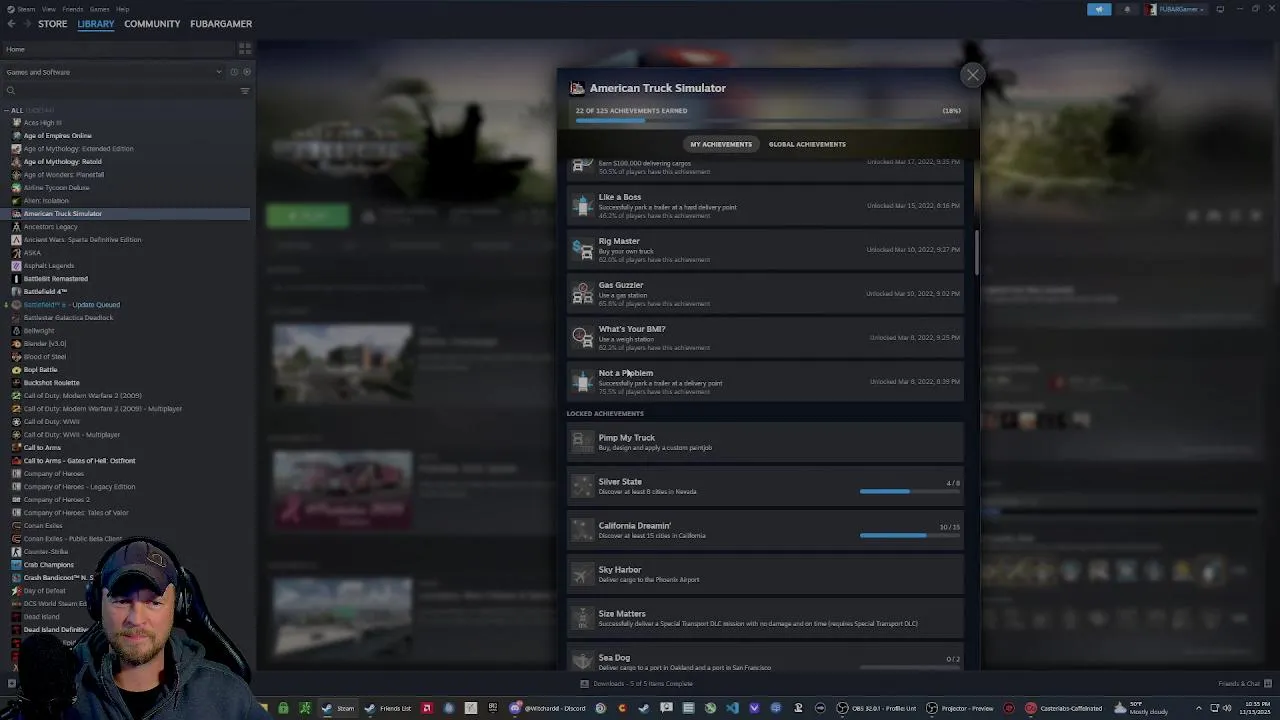Go to the LIBRARY section
The height and width of the screenshot is (720, 1280).
[x=96, y=24]
